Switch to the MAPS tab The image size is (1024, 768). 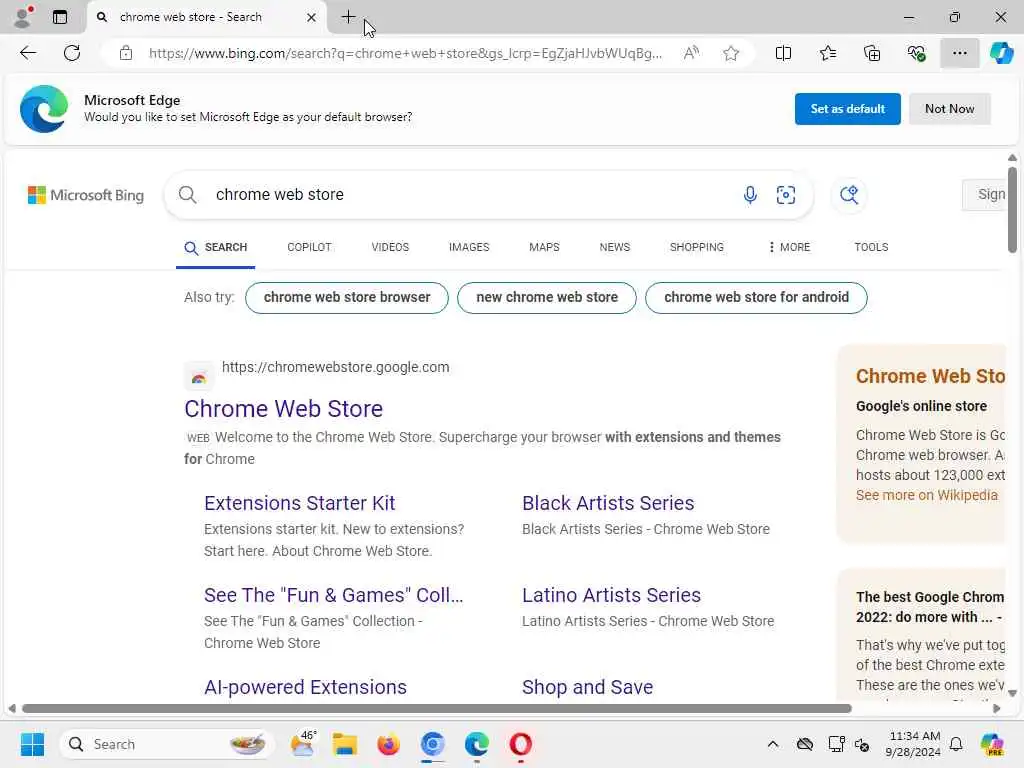544,248
